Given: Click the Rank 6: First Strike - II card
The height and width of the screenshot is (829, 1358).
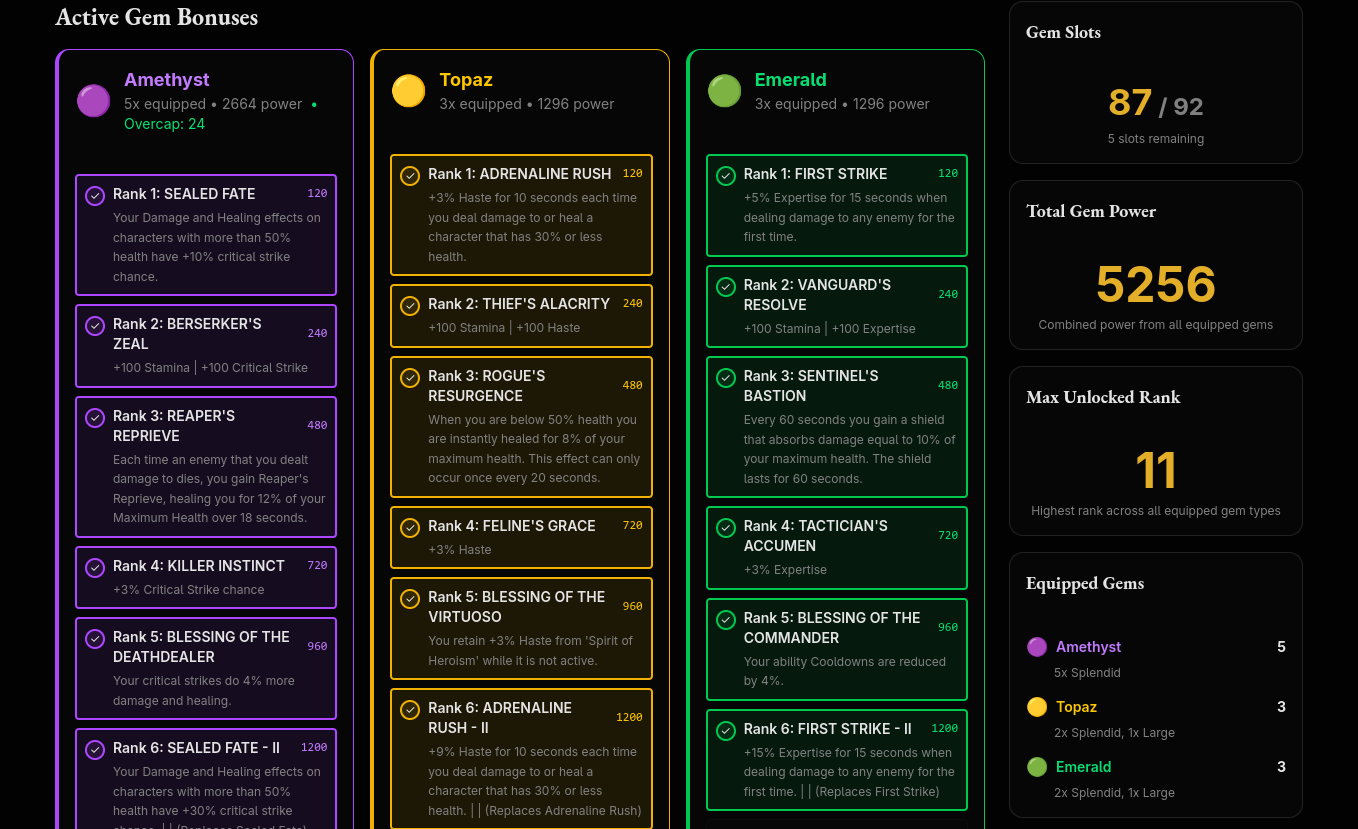Looking at the screenshot, I should [837, 760].
